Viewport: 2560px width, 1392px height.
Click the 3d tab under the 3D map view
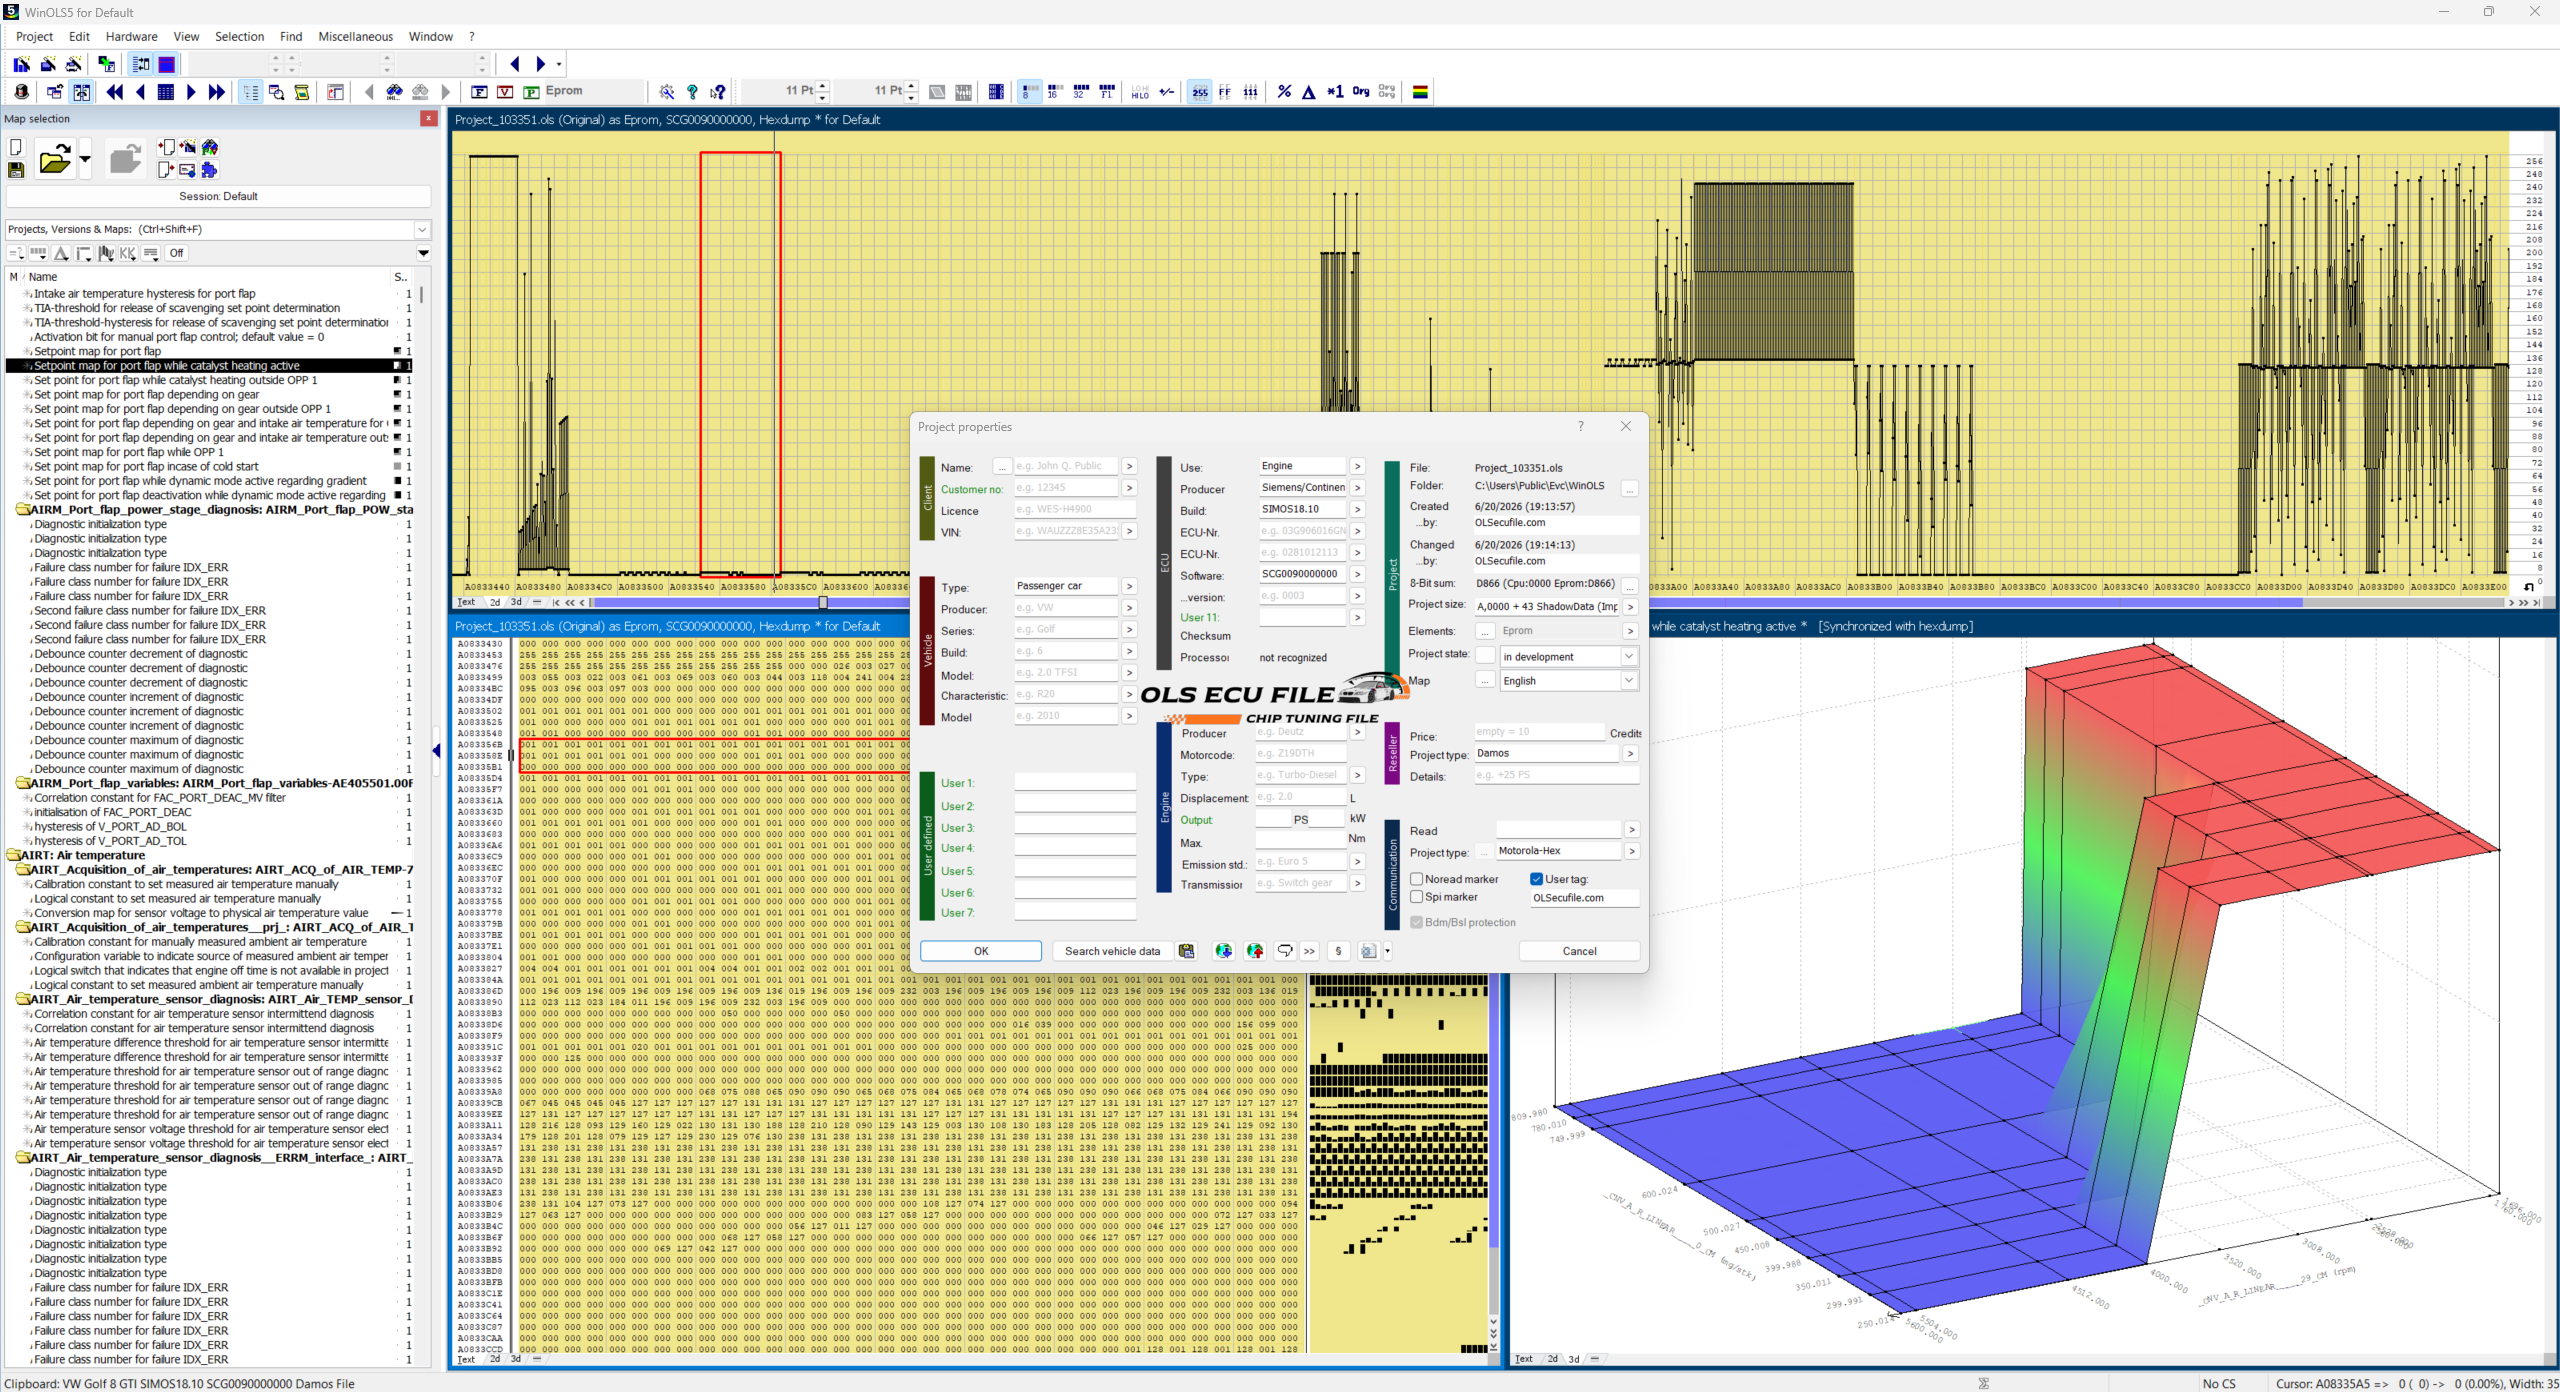(1574, 1359)
